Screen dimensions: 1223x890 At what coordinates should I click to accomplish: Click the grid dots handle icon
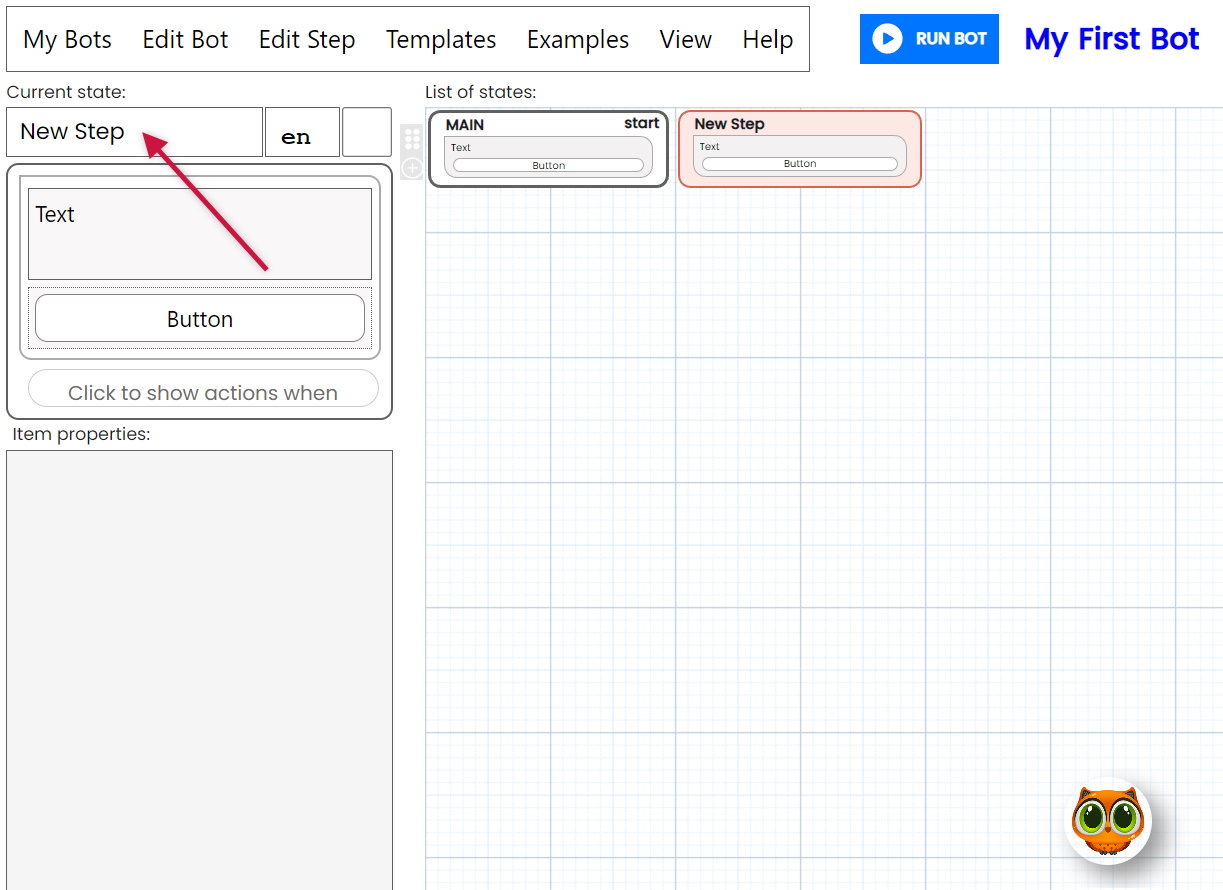coord(412,138)
